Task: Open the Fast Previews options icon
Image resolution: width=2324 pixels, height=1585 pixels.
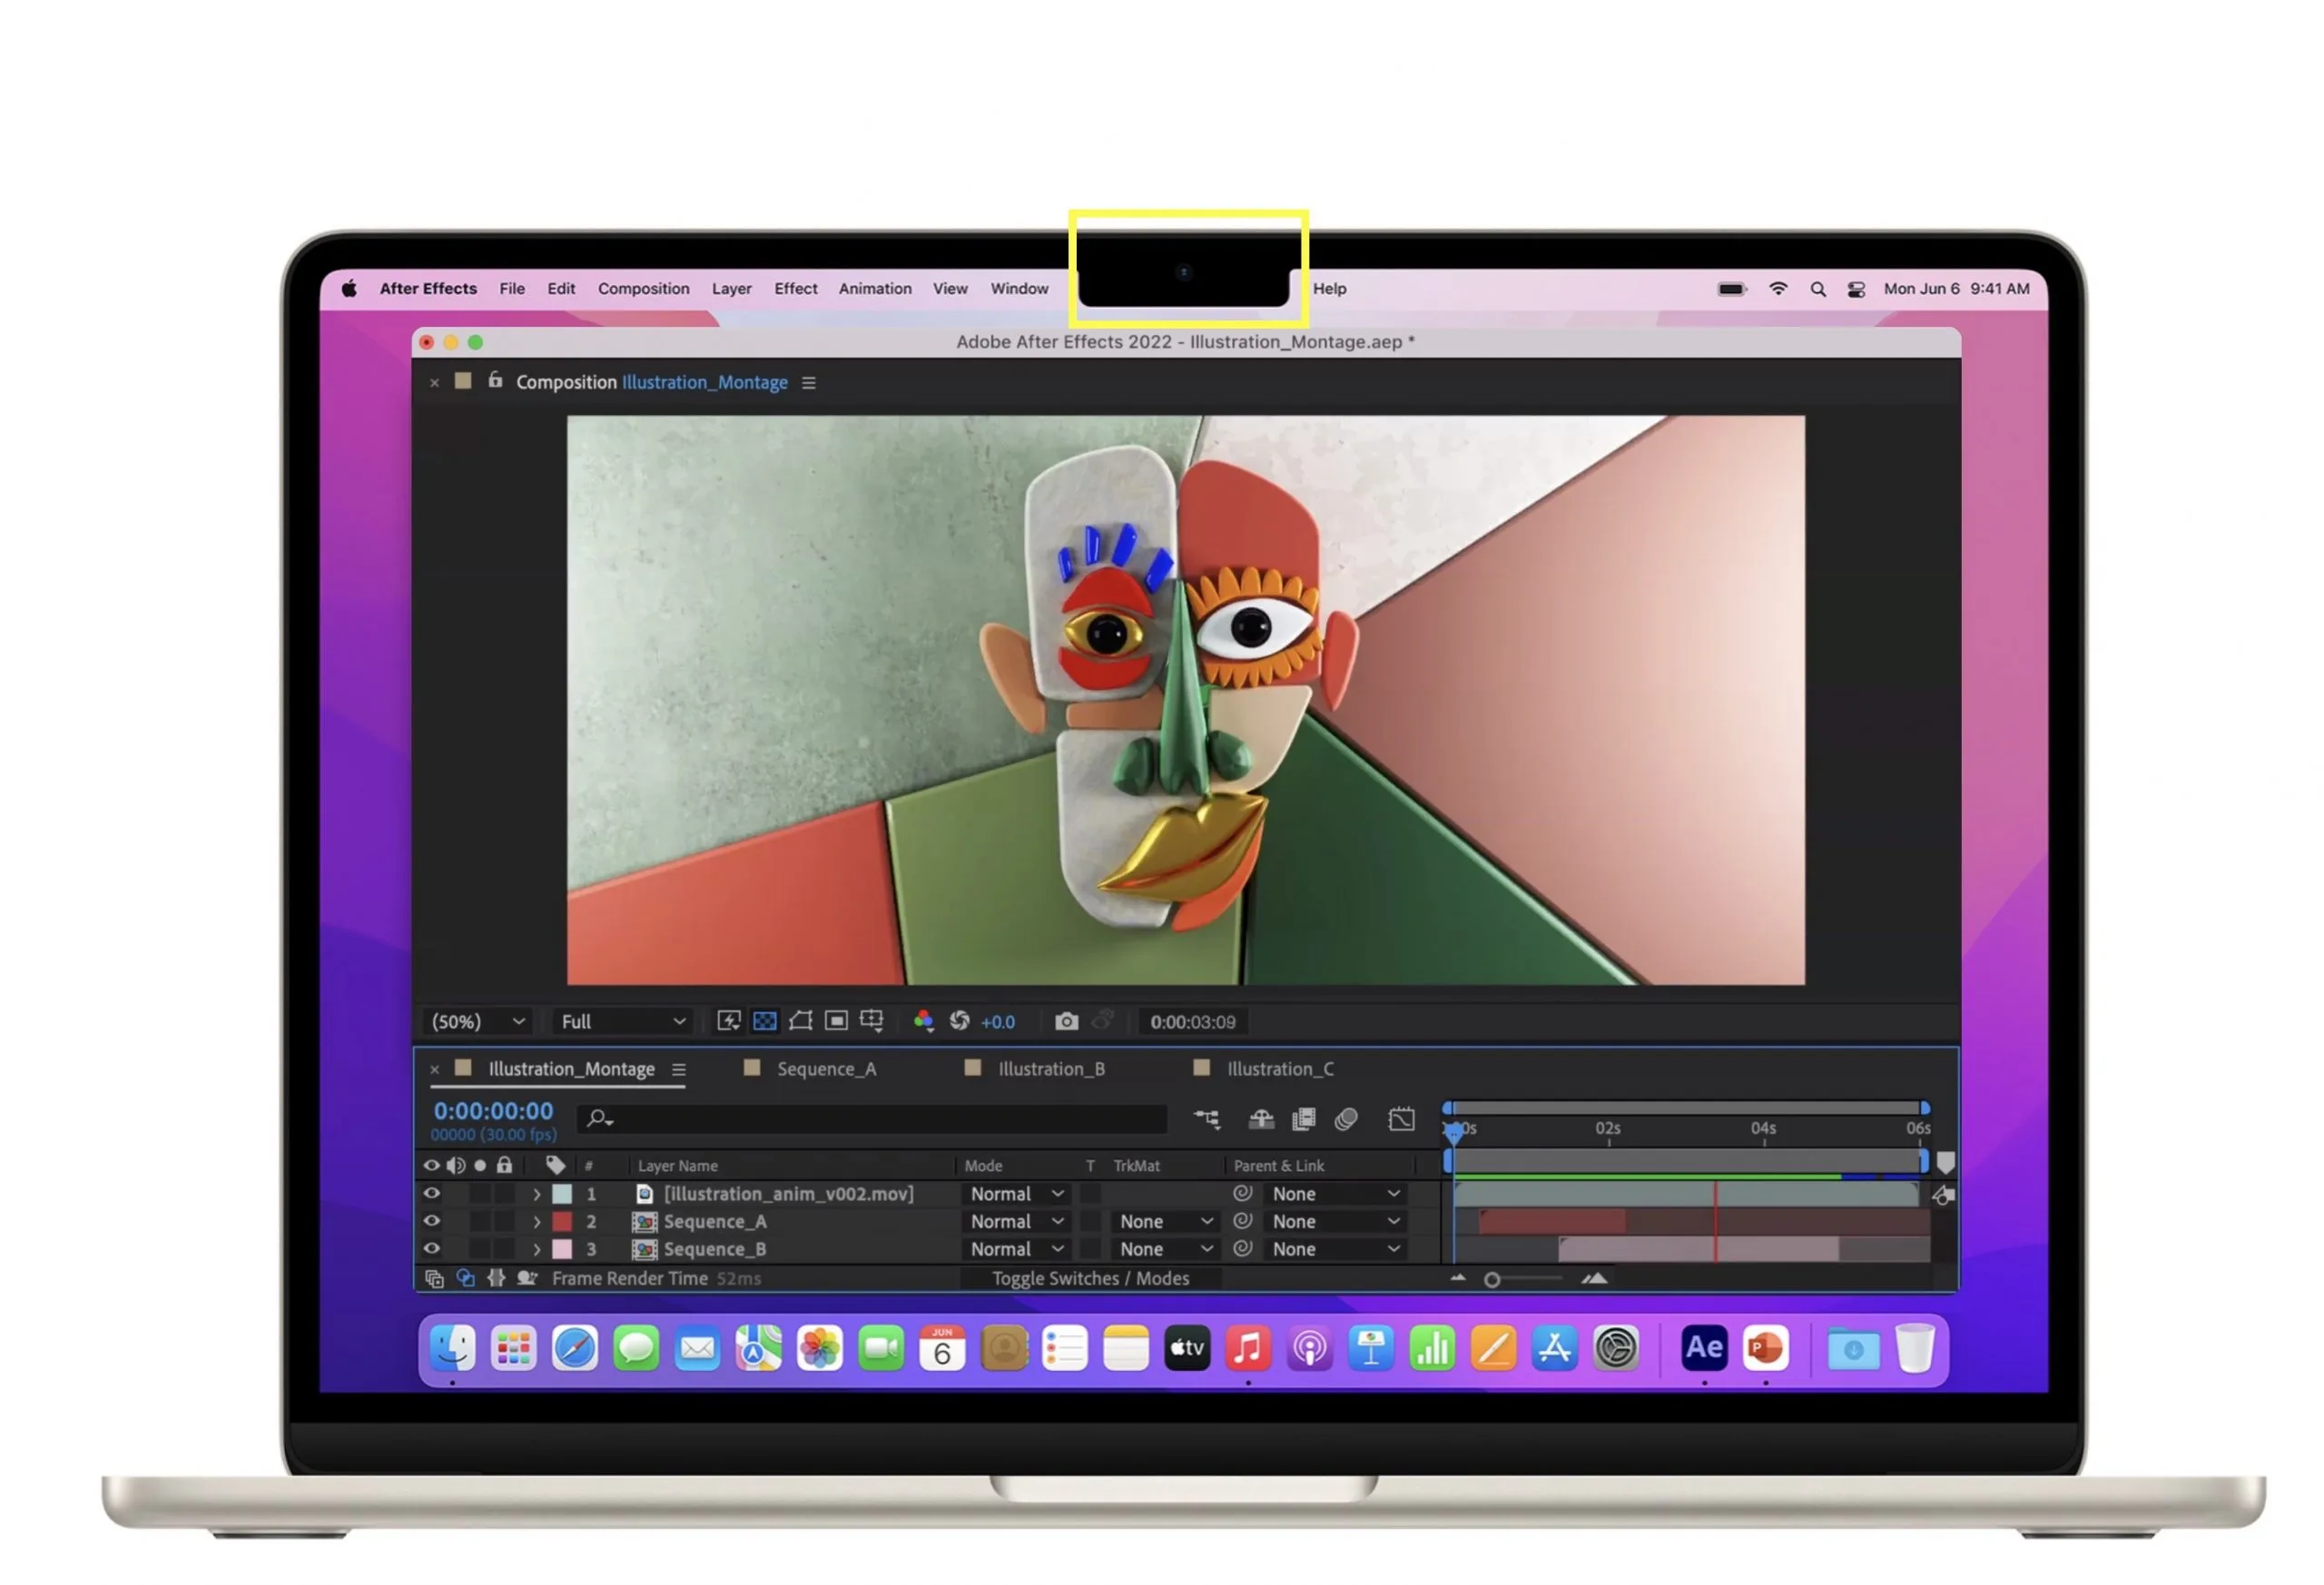Action: click(728, 1021)
